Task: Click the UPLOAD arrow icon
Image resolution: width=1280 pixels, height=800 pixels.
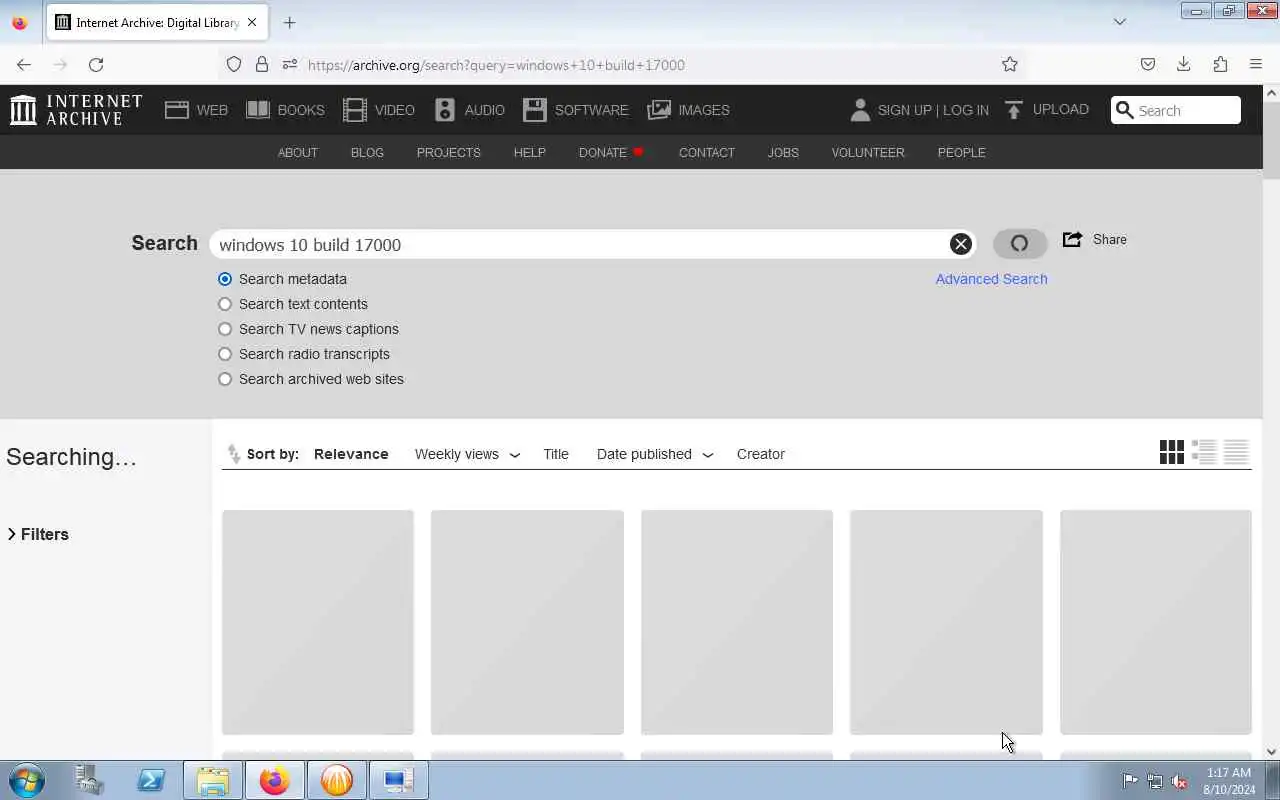Action: pyautogui.click(x=1014, y=110)
